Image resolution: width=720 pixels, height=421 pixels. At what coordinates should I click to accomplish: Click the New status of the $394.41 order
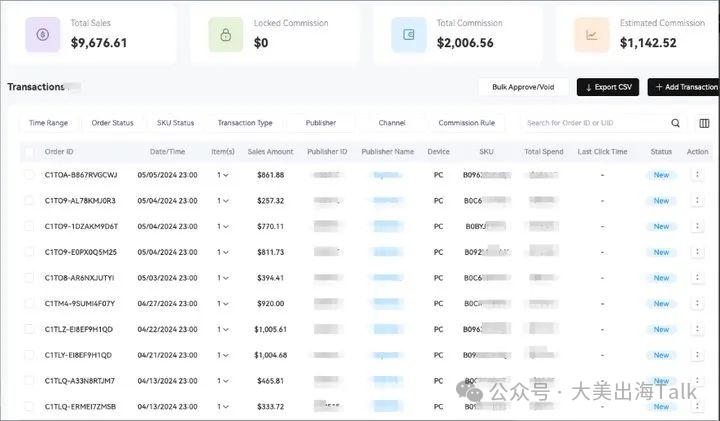[x=661, y=278]
